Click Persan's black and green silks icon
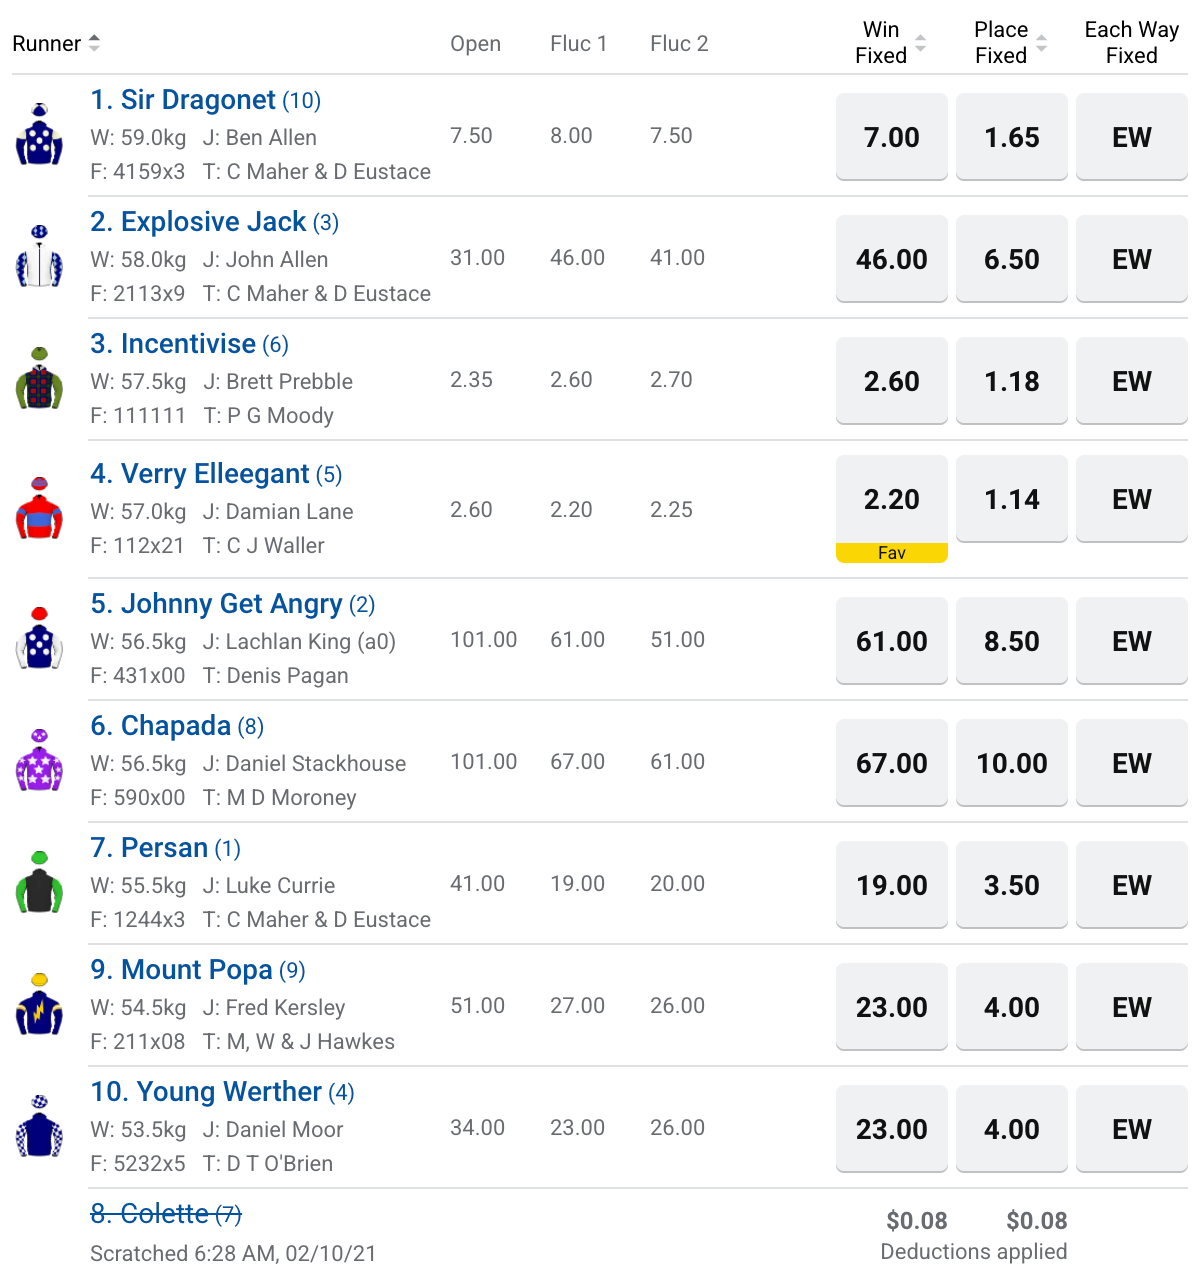This screenshot has width=1202, height=1278. click(x=39, y=882)
